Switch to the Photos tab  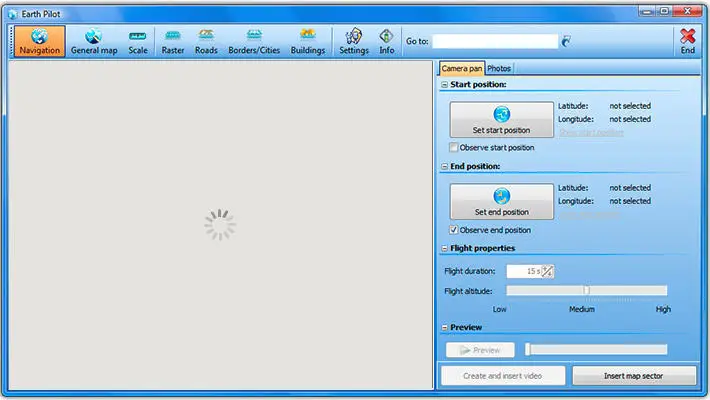[499, 68]
